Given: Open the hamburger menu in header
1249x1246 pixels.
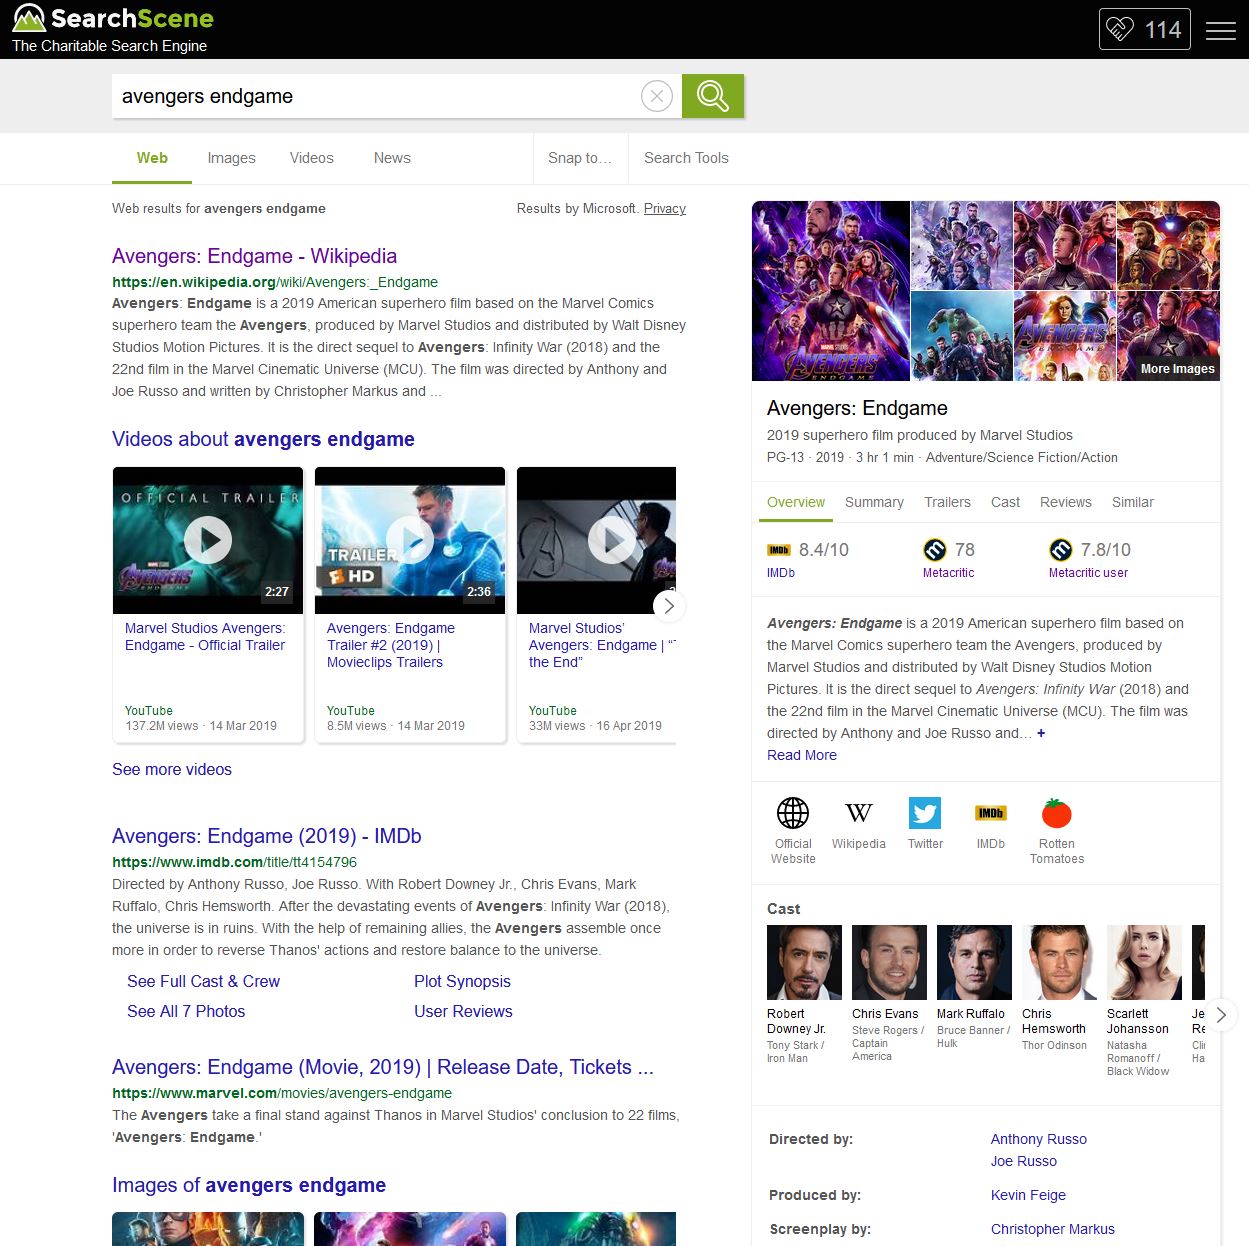Looking at the screenshot, I should point(1220,30).
